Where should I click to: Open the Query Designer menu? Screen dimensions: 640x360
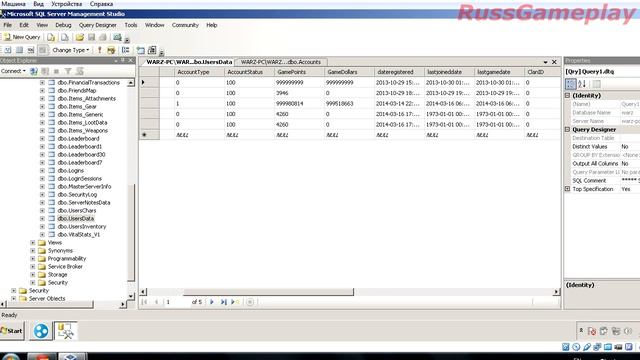[x=98, y=25]
